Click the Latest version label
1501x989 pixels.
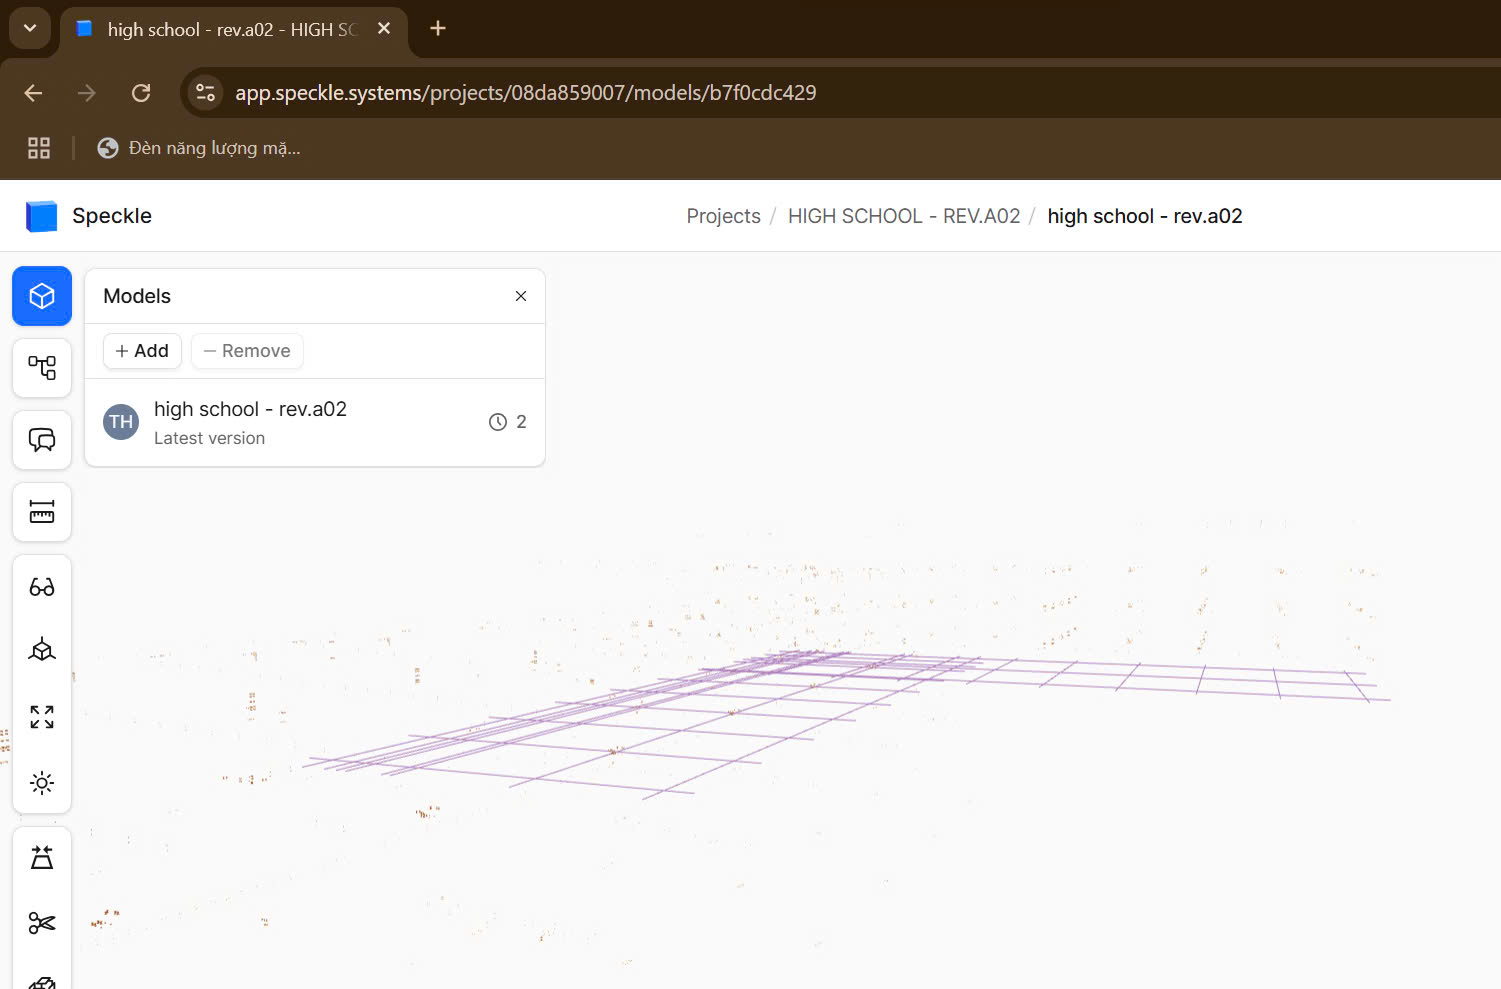pyautogui.click(x=209, y=438)
